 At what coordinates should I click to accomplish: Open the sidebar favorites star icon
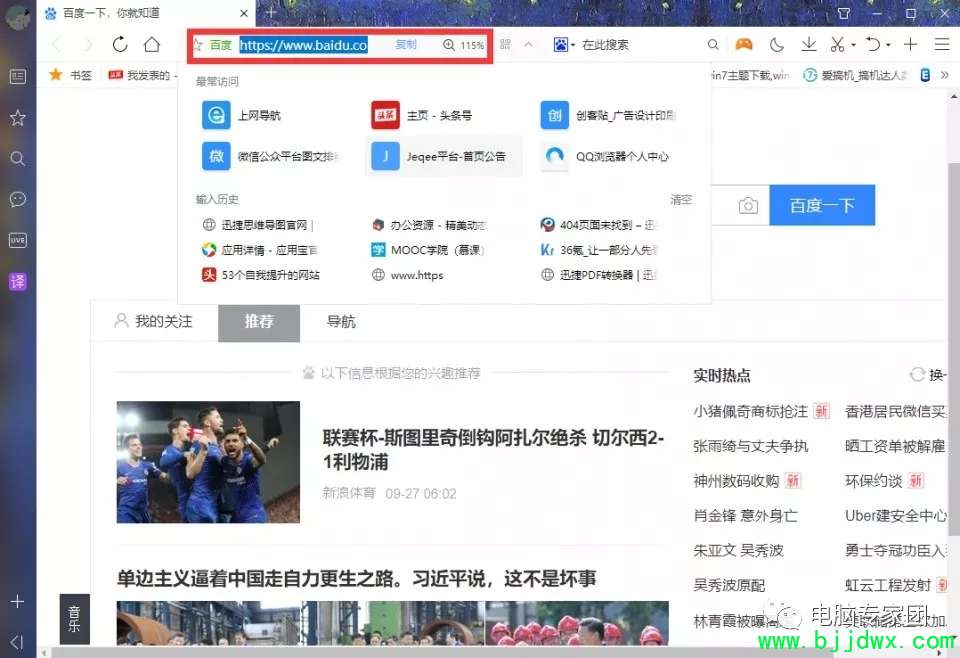point(18,118)
